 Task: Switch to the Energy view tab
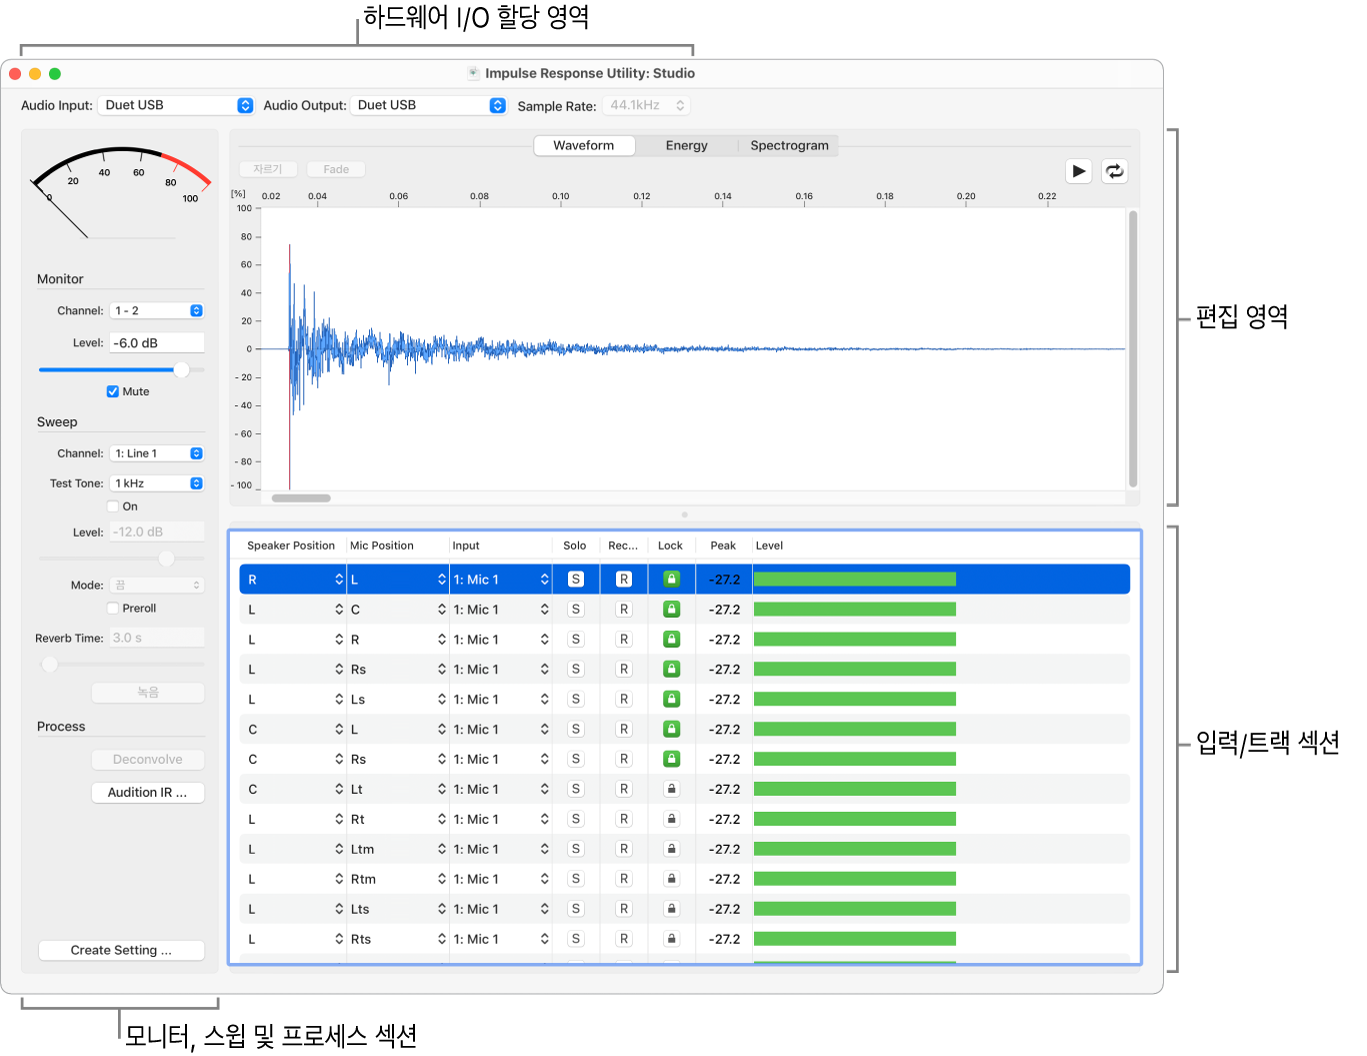(687, 146)
